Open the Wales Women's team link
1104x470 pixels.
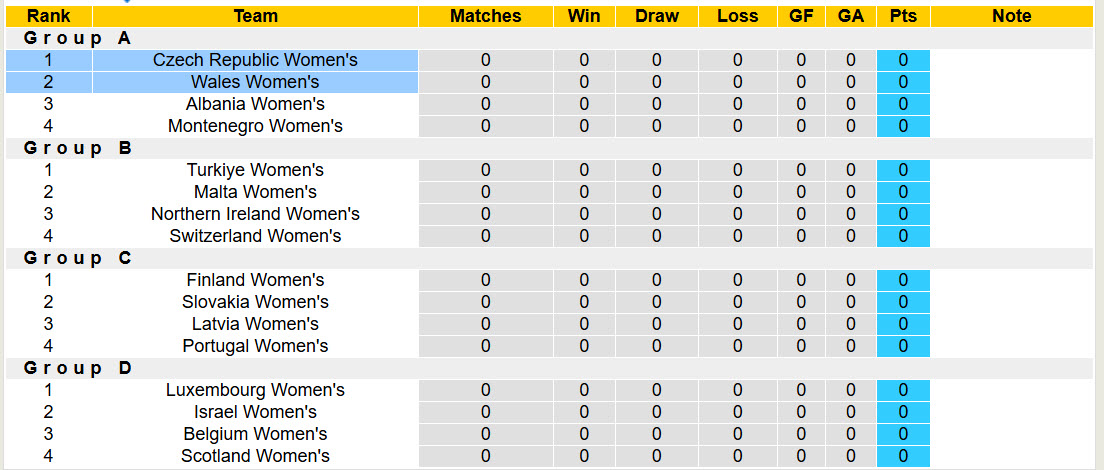(x=255, y=82)
